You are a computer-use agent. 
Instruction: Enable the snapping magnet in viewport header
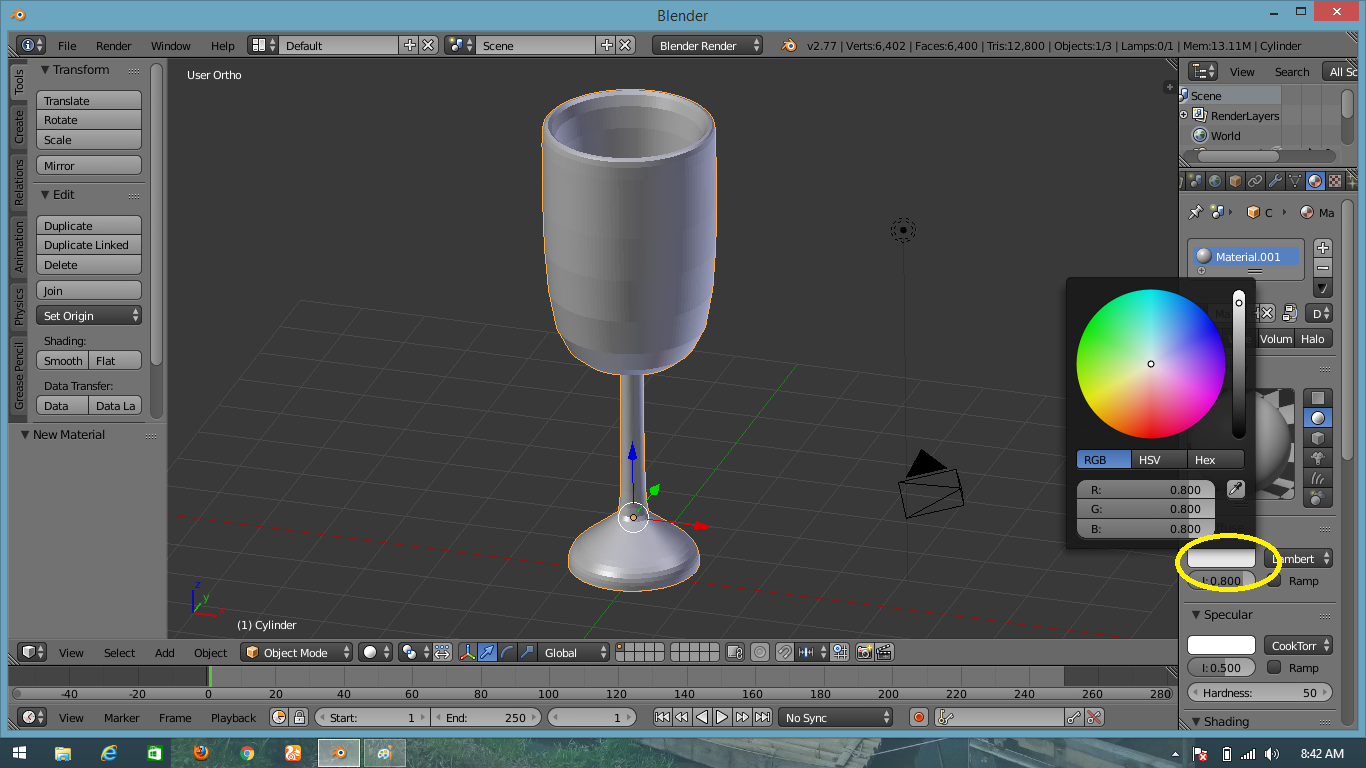[x=784, y=652]
